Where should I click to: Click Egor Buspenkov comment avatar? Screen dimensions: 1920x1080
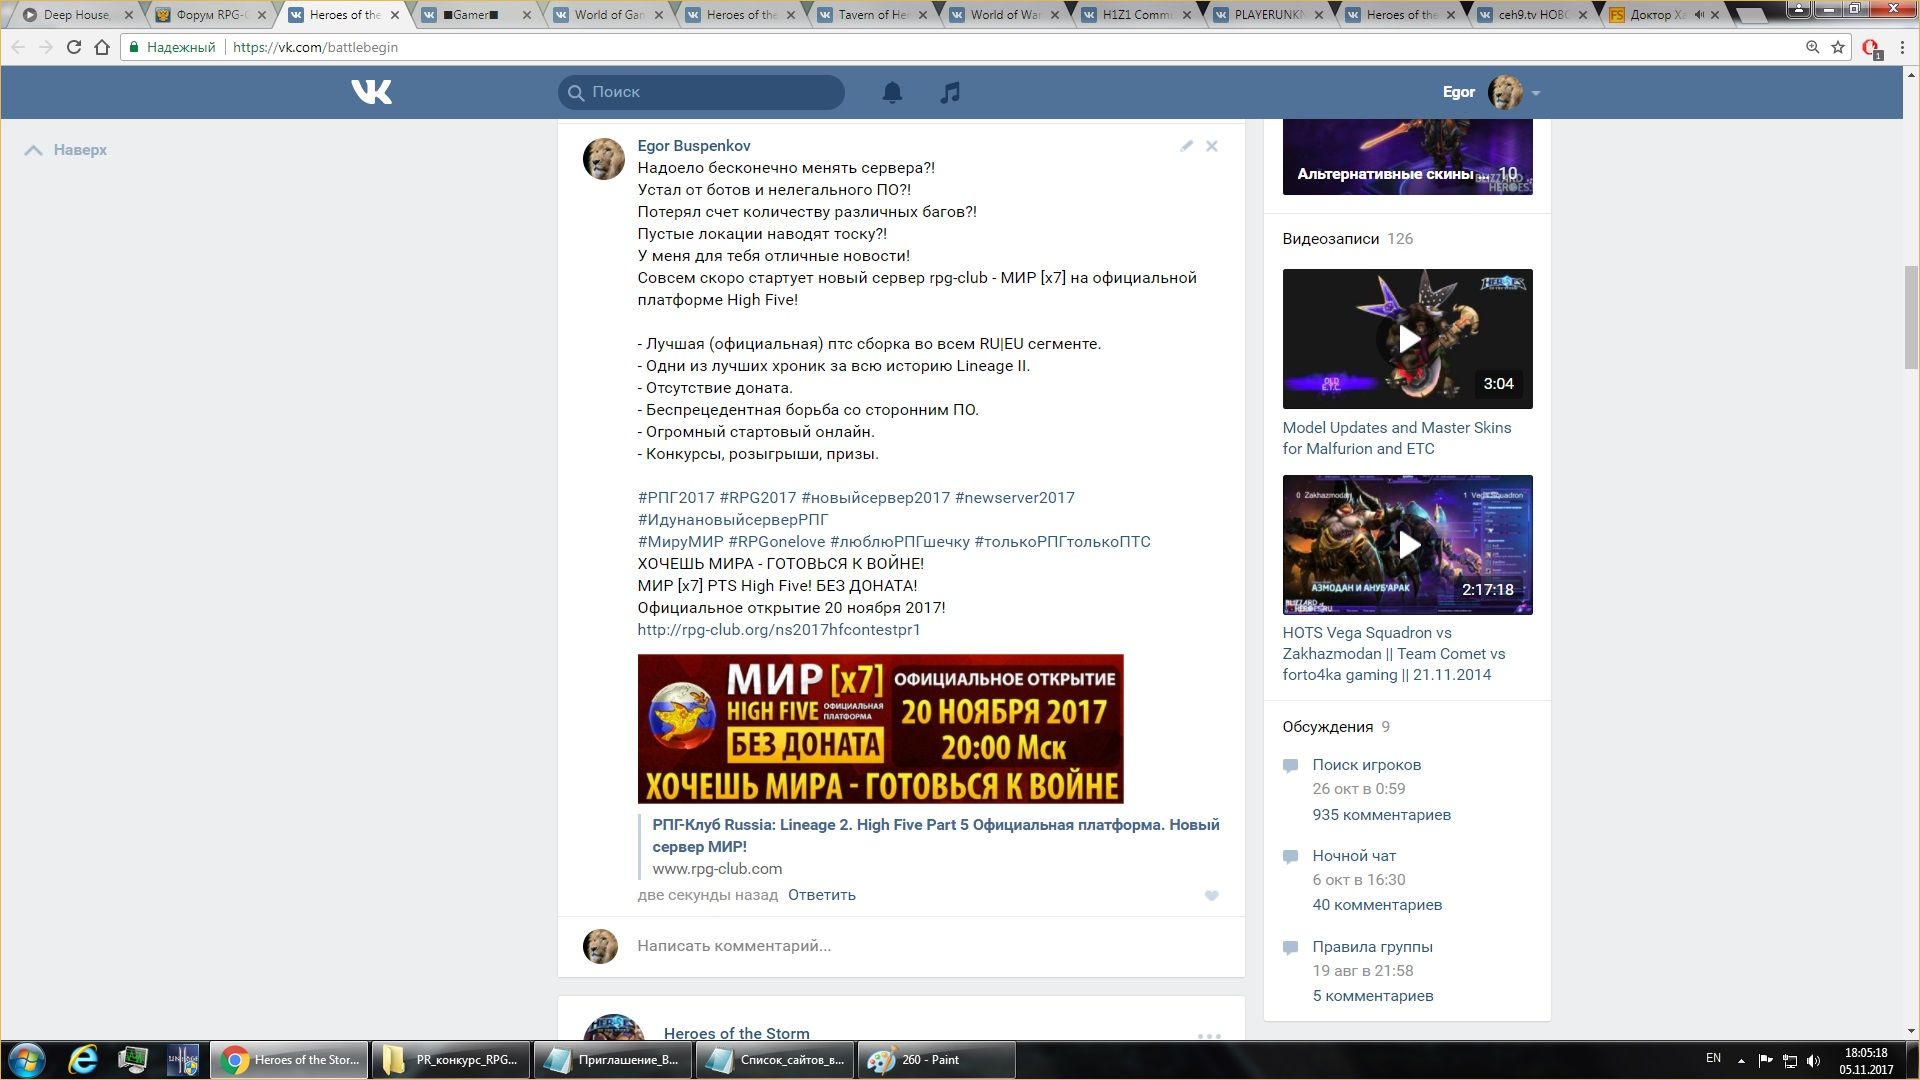point(604,159)
